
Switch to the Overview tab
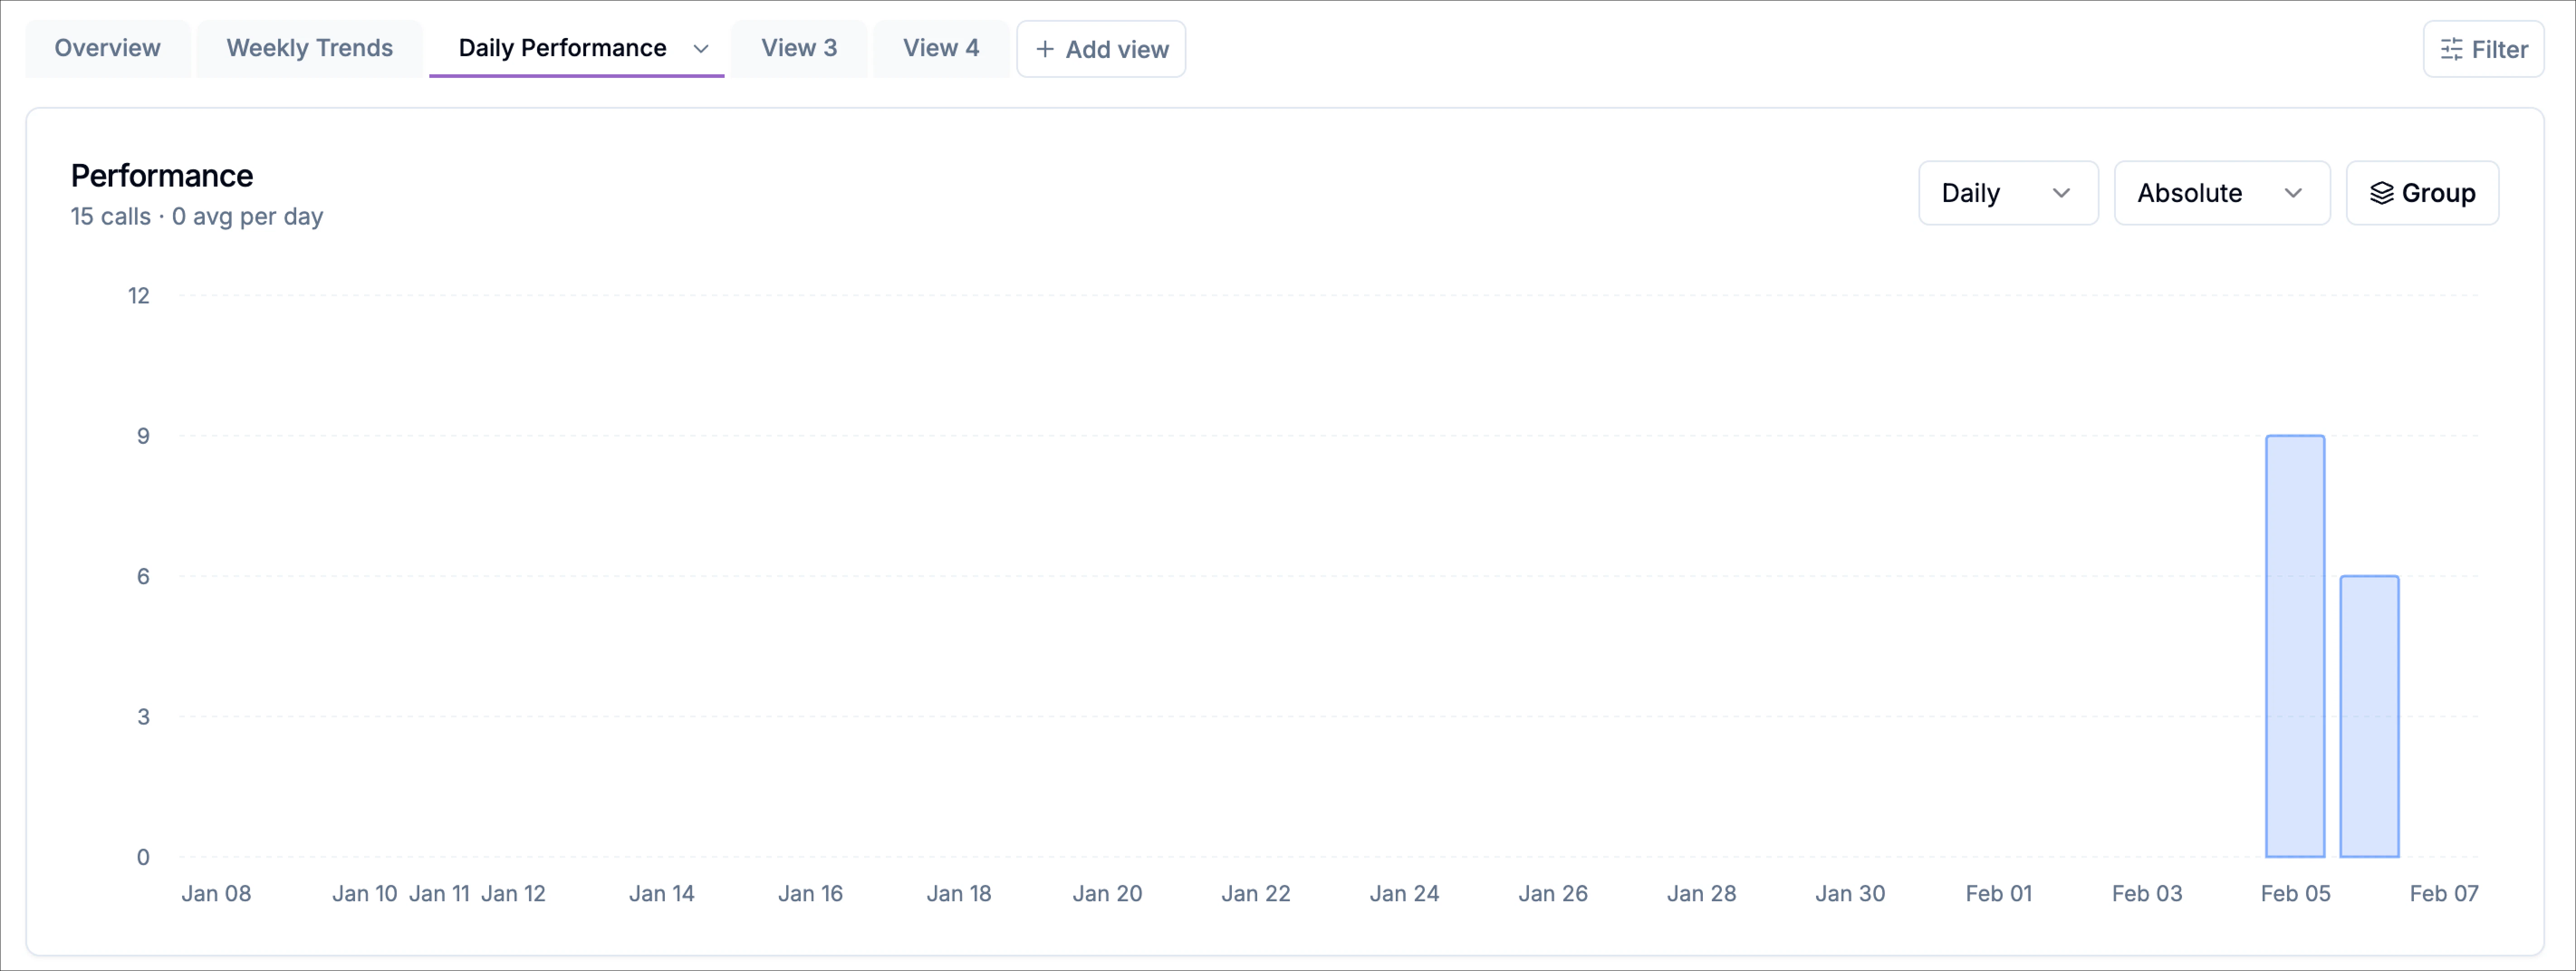point(107,48)
